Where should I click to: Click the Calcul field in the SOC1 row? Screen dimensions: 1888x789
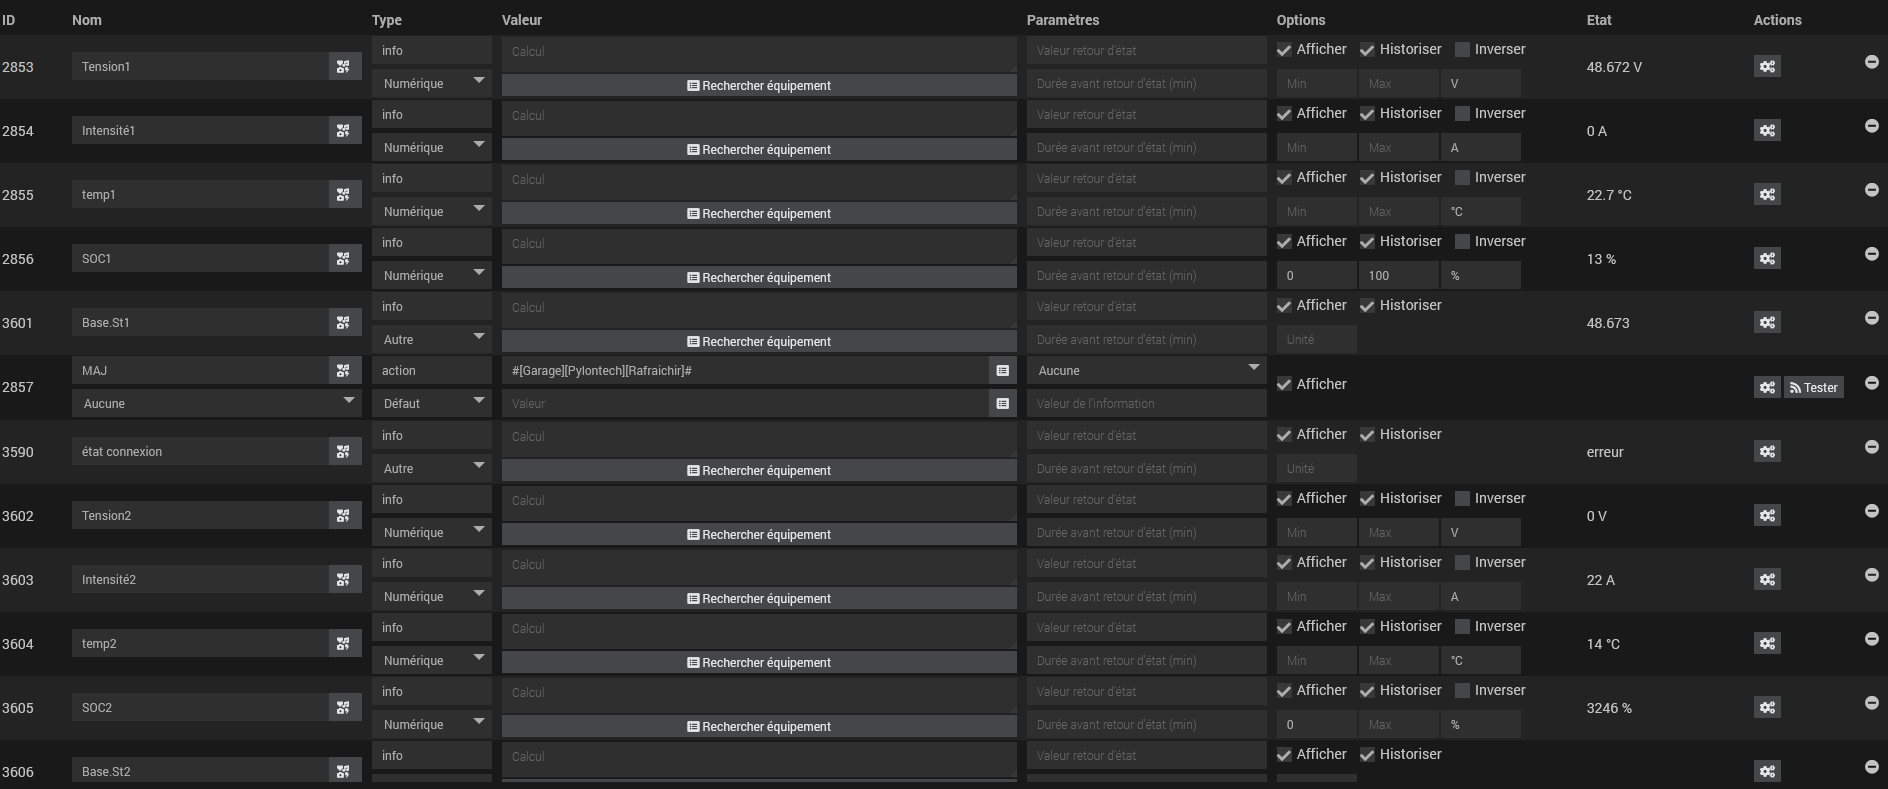coord(759,244)
